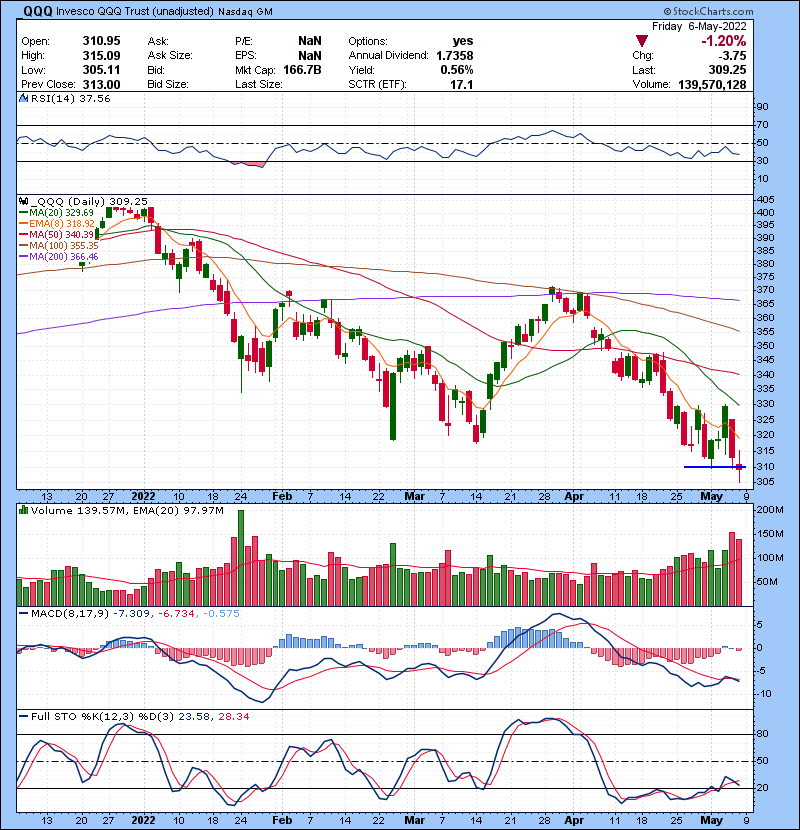The image size is (800, 830).
Task: Click the Mkt Cap value 166.7B
Action: 302,70
